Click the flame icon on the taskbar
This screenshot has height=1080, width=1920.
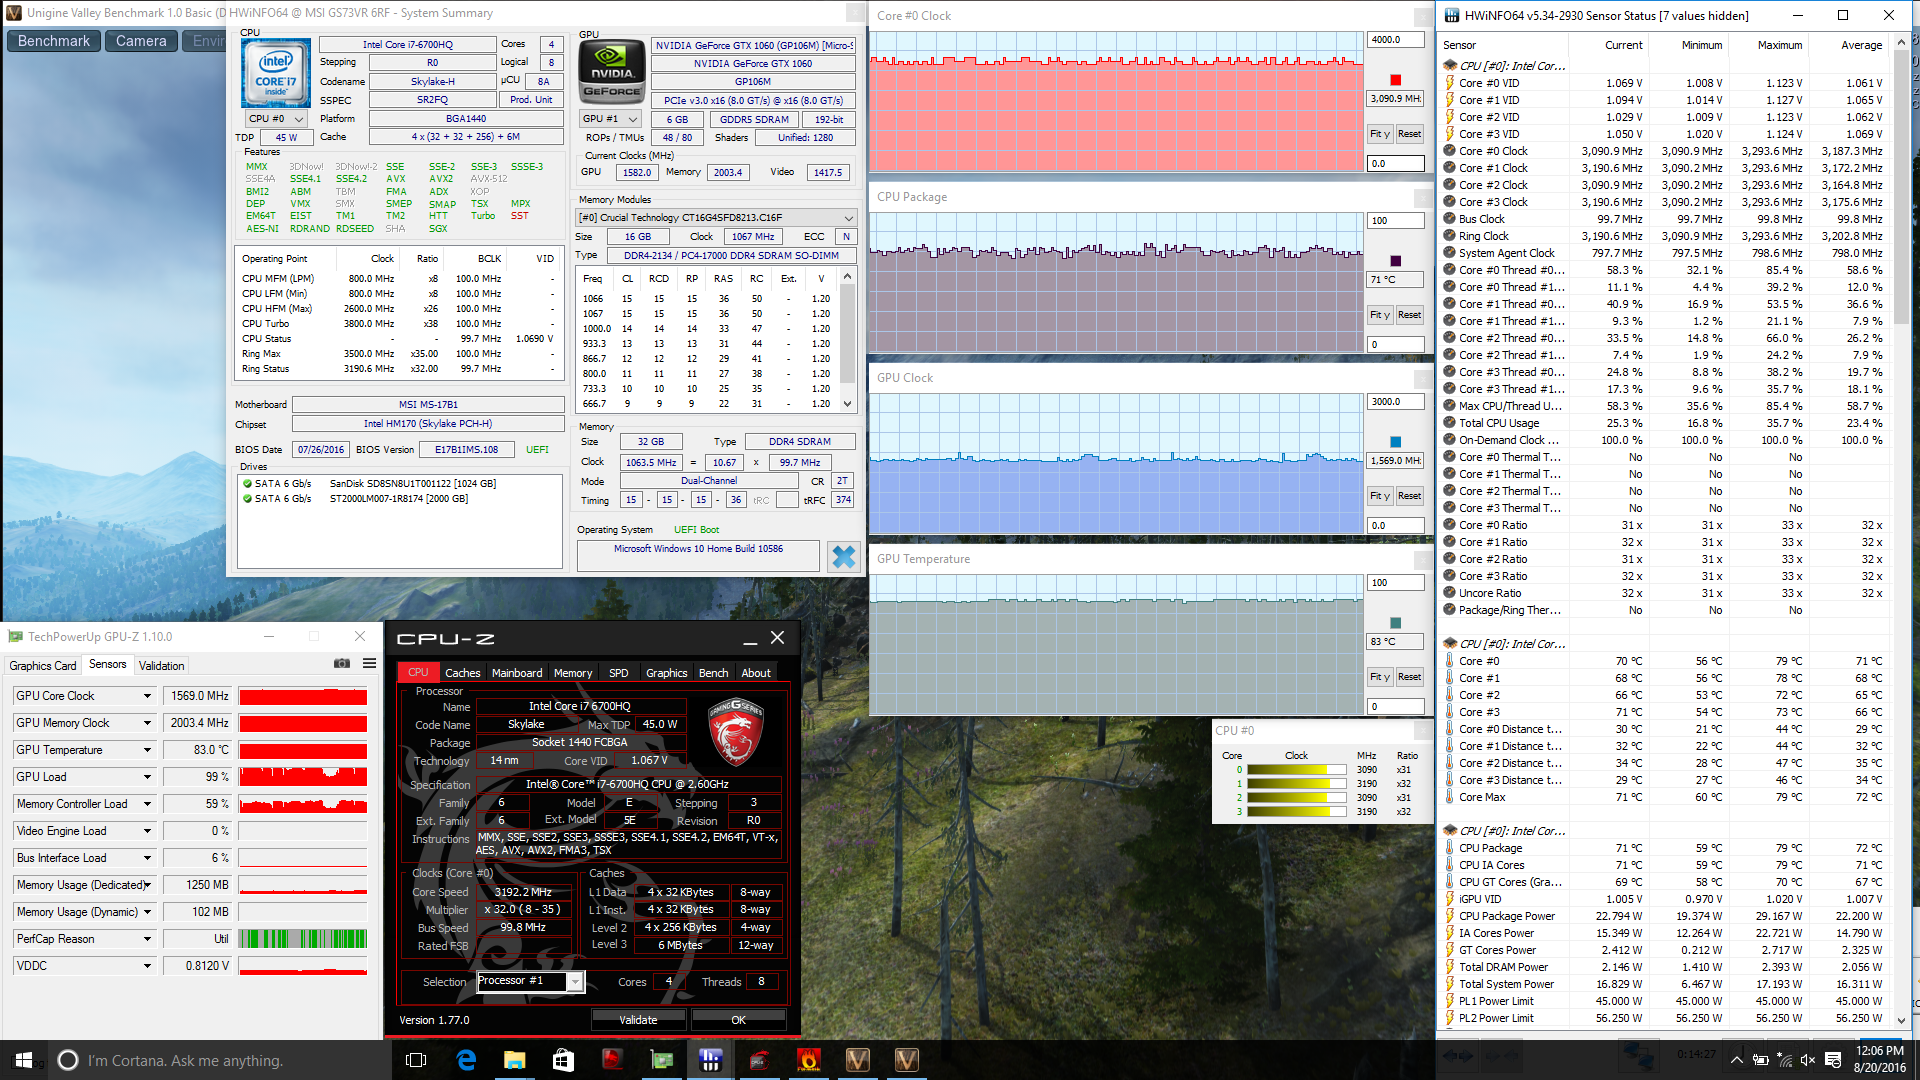(809, 1060)
